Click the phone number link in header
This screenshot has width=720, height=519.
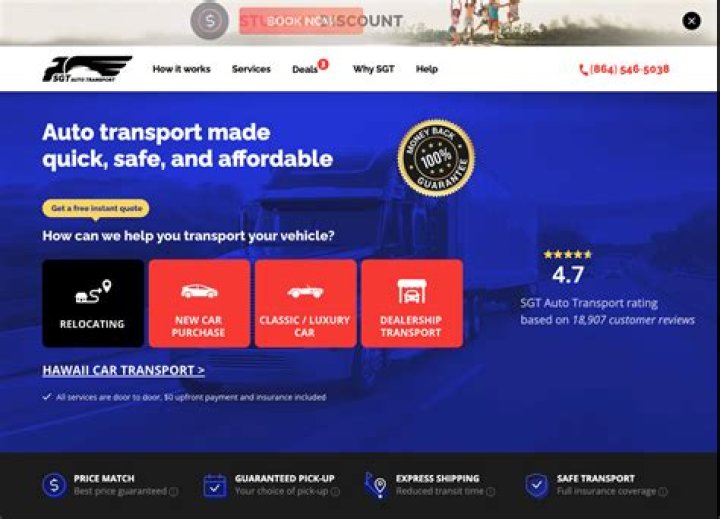pyautogui.click(x=624, y=69)
